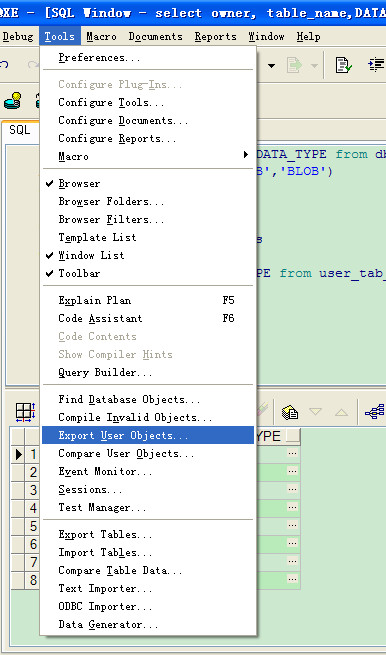Image resolution: width=386 pixels, height=655 pixels.
Task: Open the Macro menu in menu bar
Action: (102, 37)
